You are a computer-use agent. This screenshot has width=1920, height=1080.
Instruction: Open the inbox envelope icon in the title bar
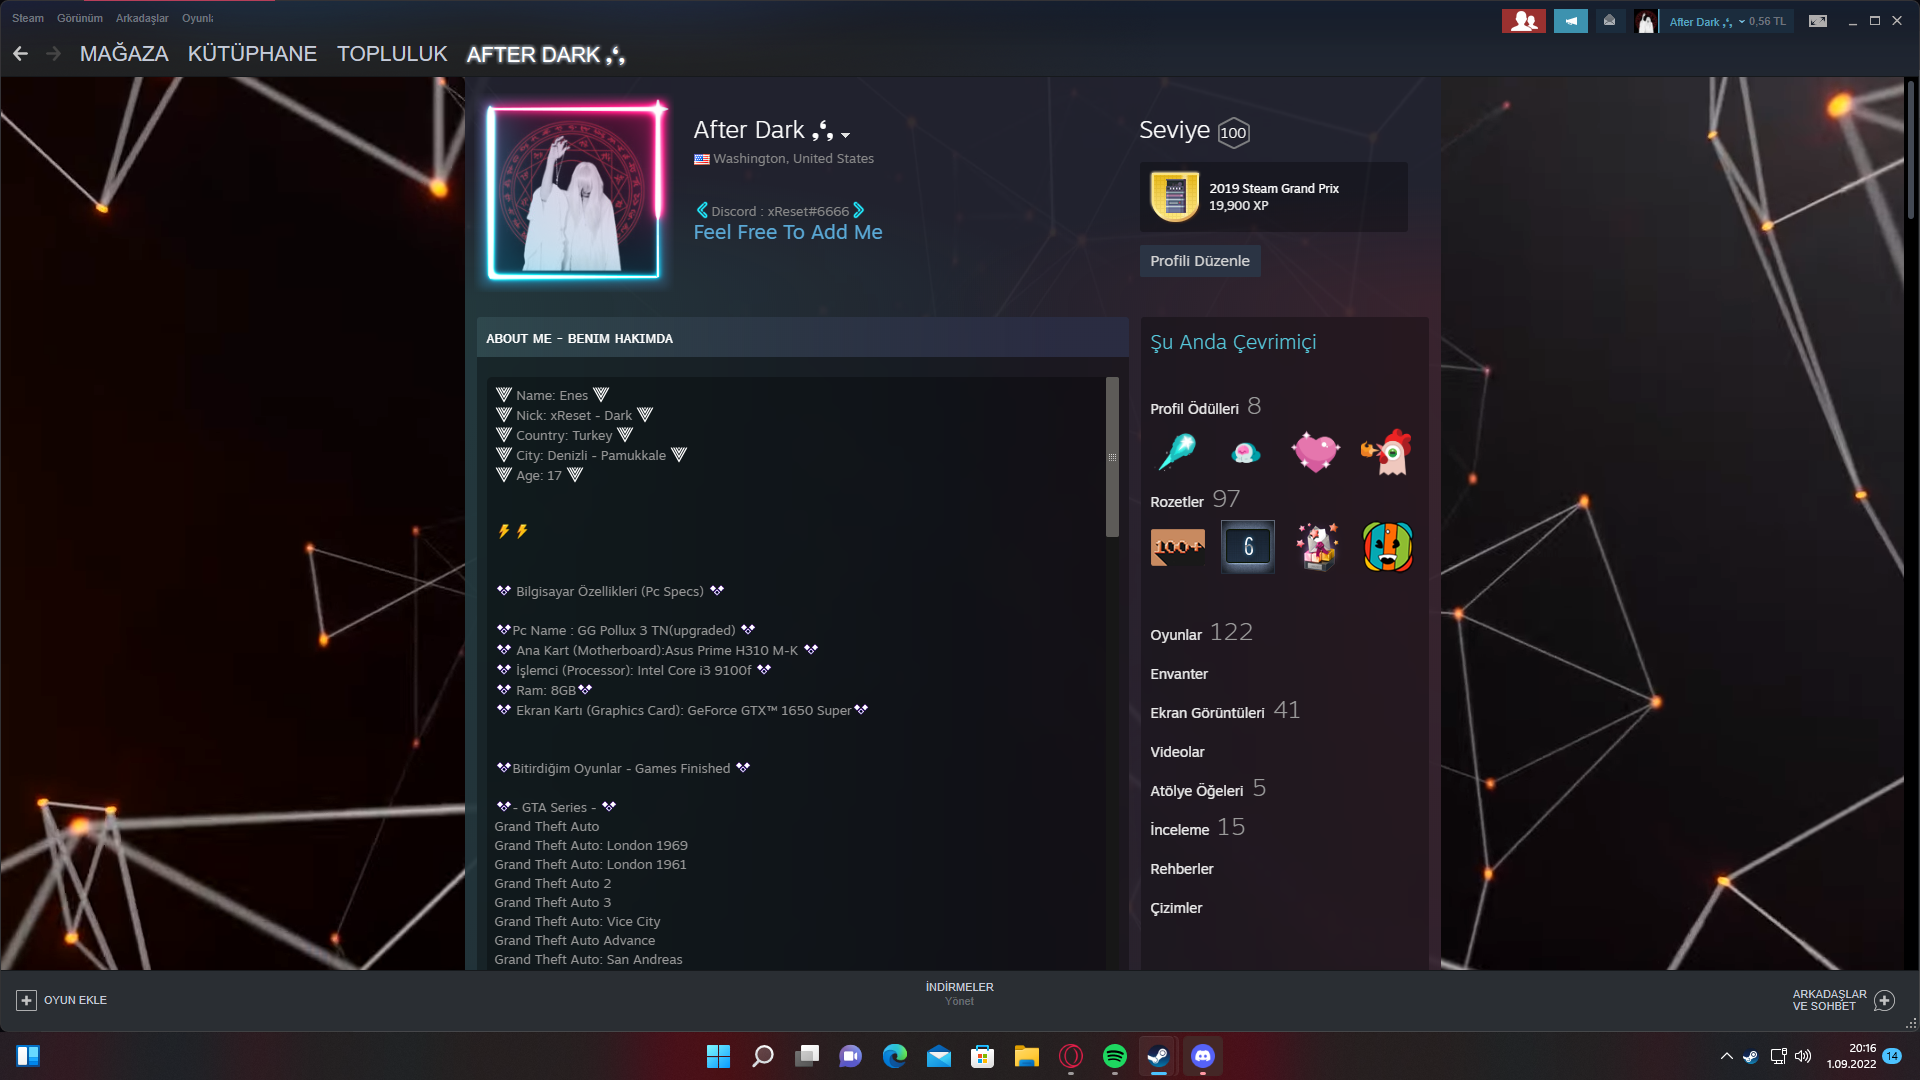pyautogui.click(x=1609, y=21)
